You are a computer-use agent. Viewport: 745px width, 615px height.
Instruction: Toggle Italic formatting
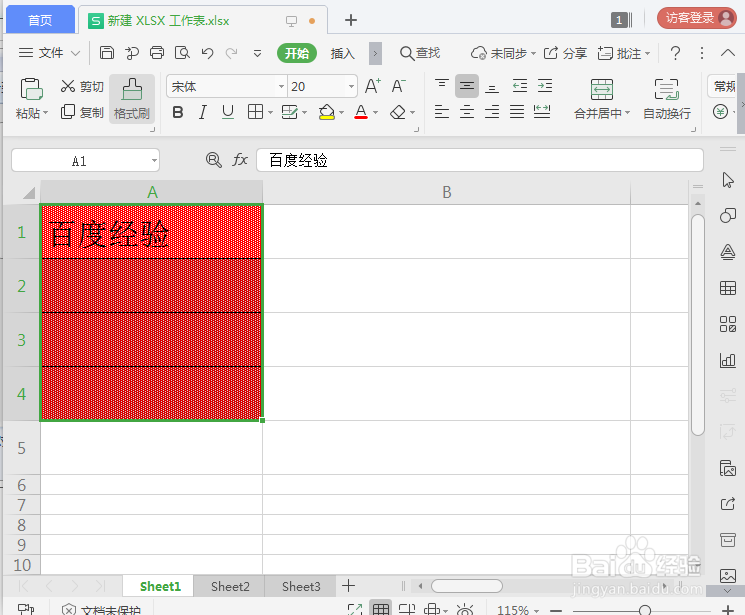[x=203, y=112]
